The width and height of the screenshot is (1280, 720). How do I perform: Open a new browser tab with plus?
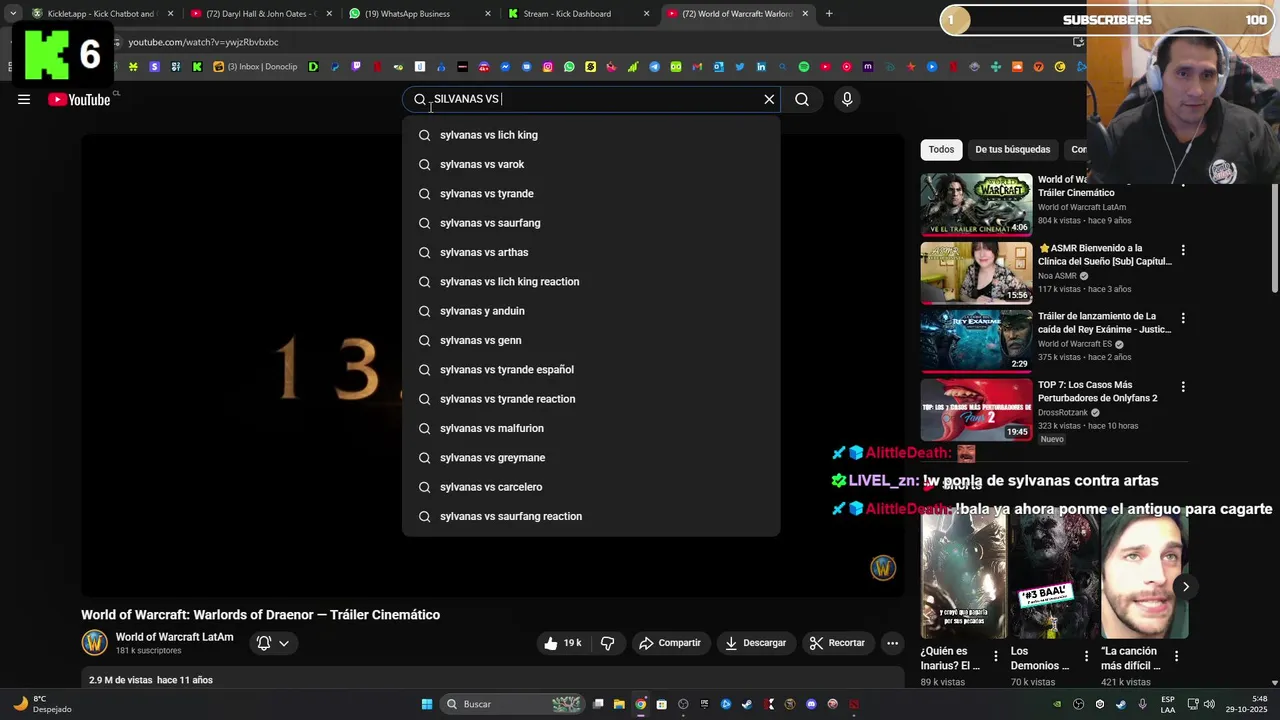click(829, 14)
